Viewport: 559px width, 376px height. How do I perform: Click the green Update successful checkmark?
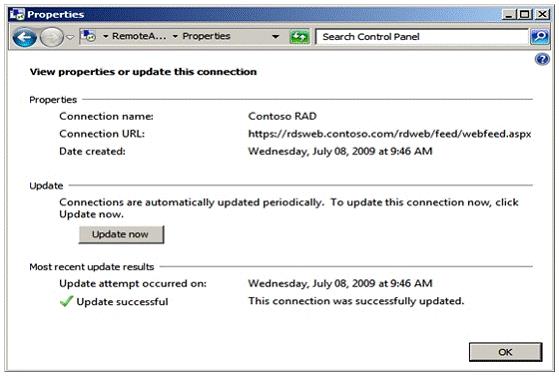[66, 302]
